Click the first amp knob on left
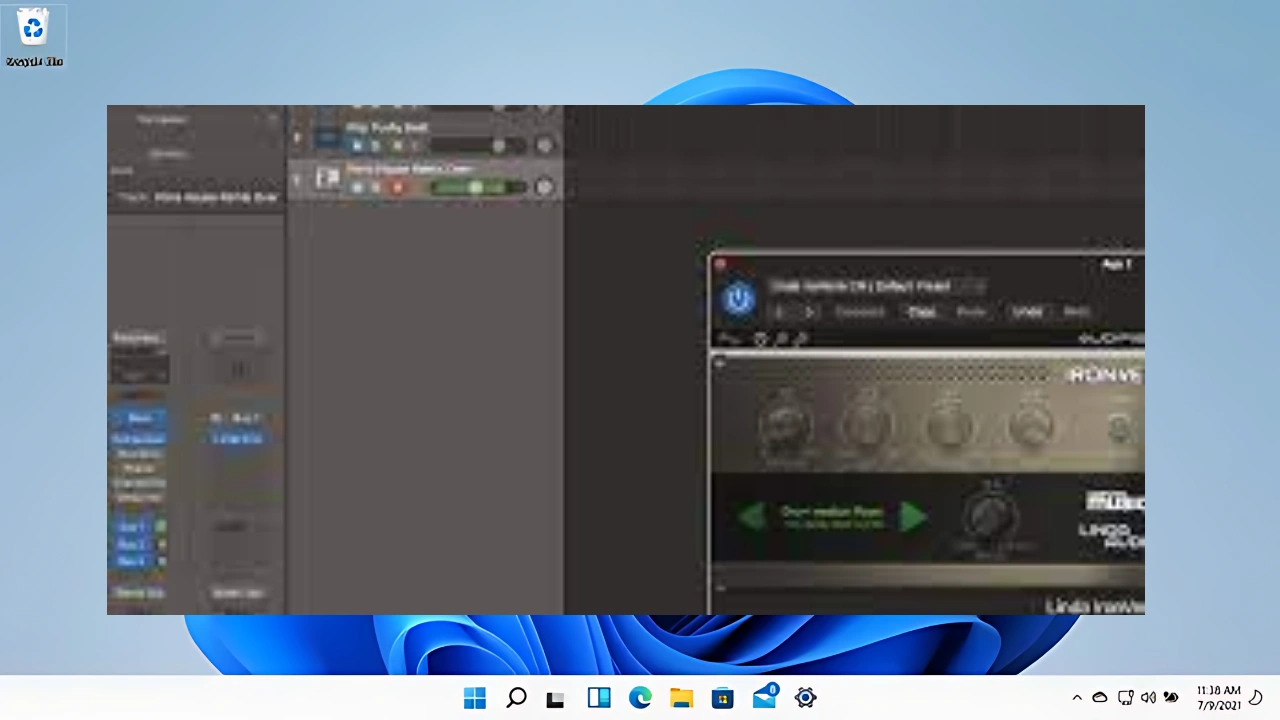1280x720 pixels. (784, 424)
